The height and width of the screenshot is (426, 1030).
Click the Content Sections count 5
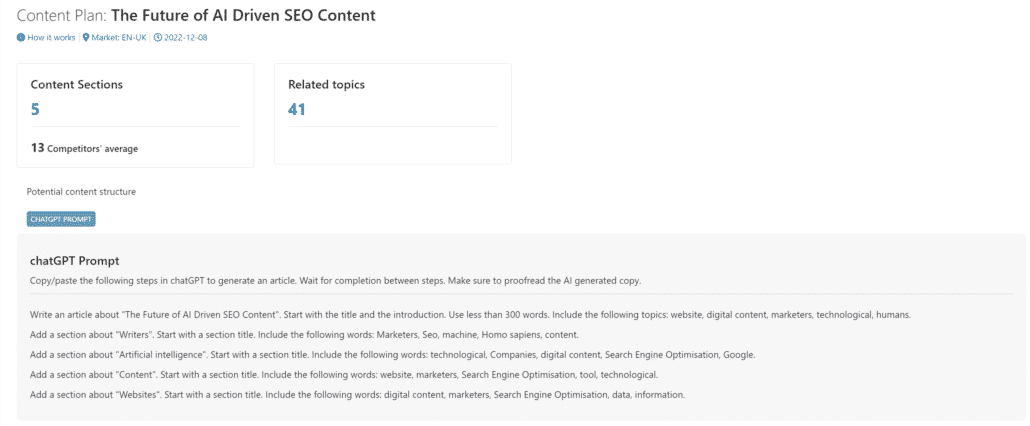(x=35, y=110)
